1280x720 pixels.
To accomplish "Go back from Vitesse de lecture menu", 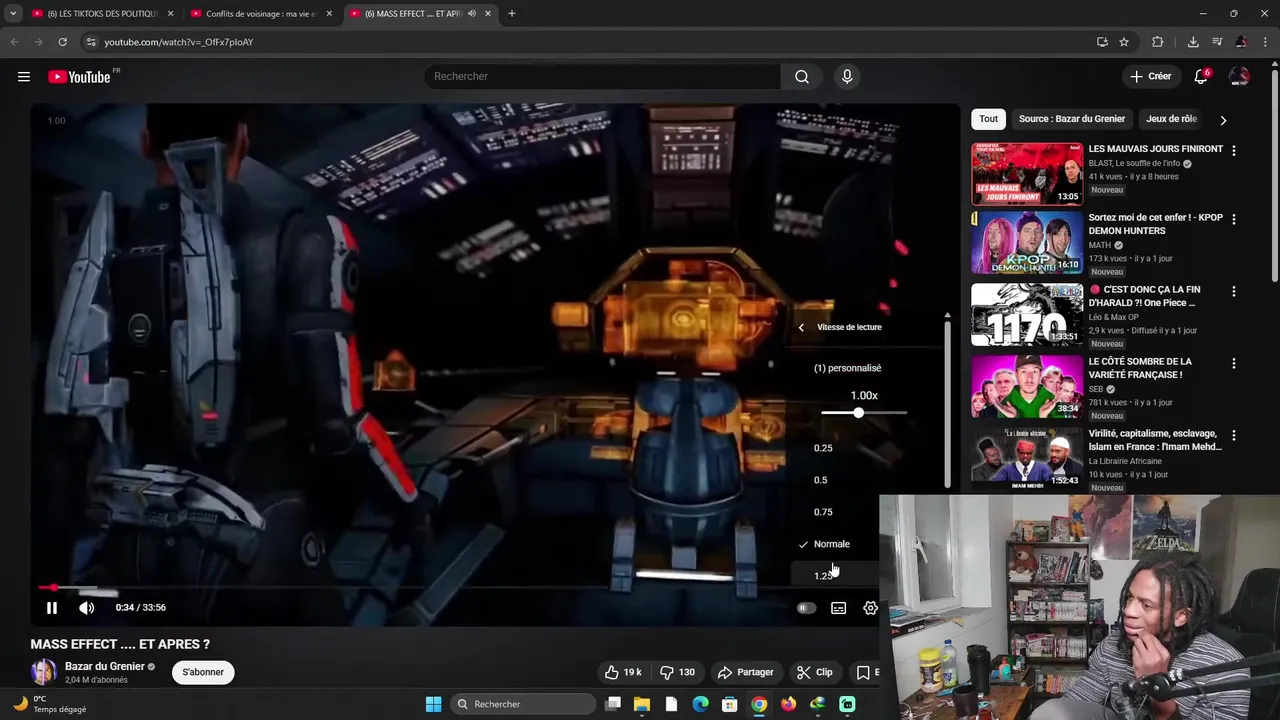I will tap(801, 327).
